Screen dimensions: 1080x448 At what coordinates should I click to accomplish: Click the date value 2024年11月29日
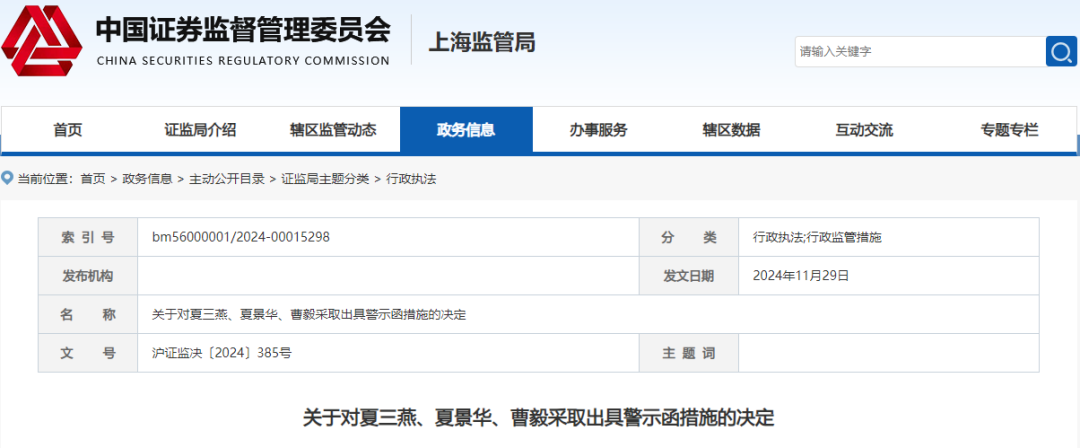pos(801,276)
